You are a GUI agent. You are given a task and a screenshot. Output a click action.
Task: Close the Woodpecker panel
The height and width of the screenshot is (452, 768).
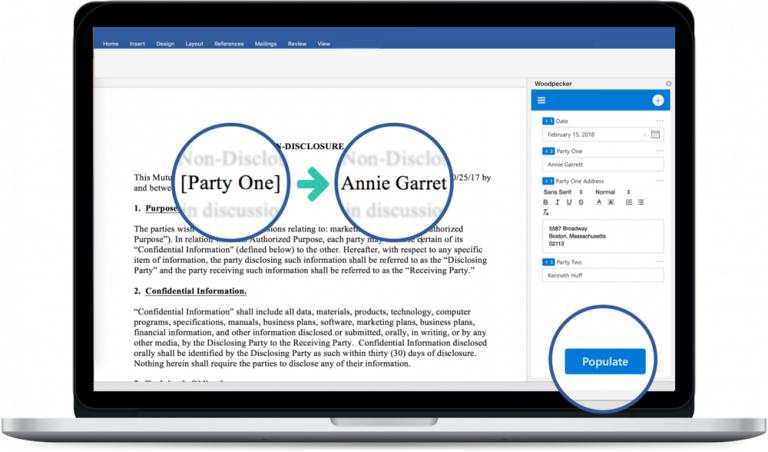[x=668, y=84]
